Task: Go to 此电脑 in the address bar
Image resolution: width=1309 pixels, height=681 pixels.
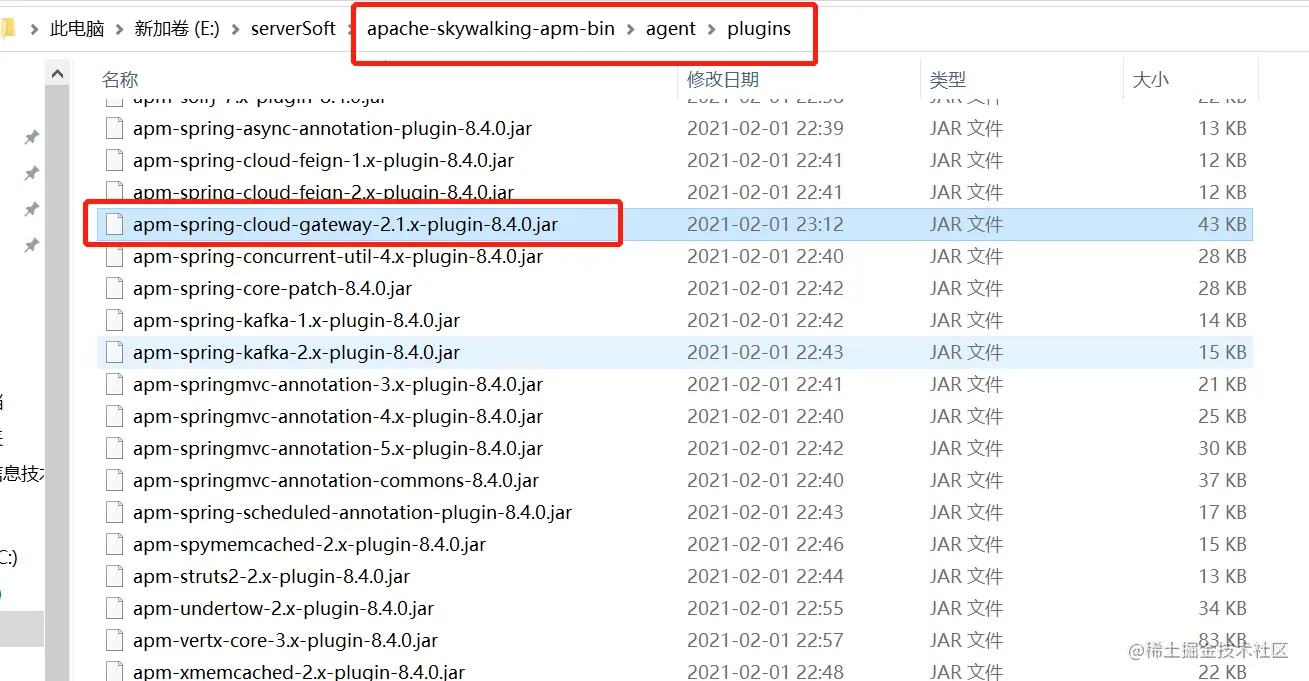Action: (77, 29)
